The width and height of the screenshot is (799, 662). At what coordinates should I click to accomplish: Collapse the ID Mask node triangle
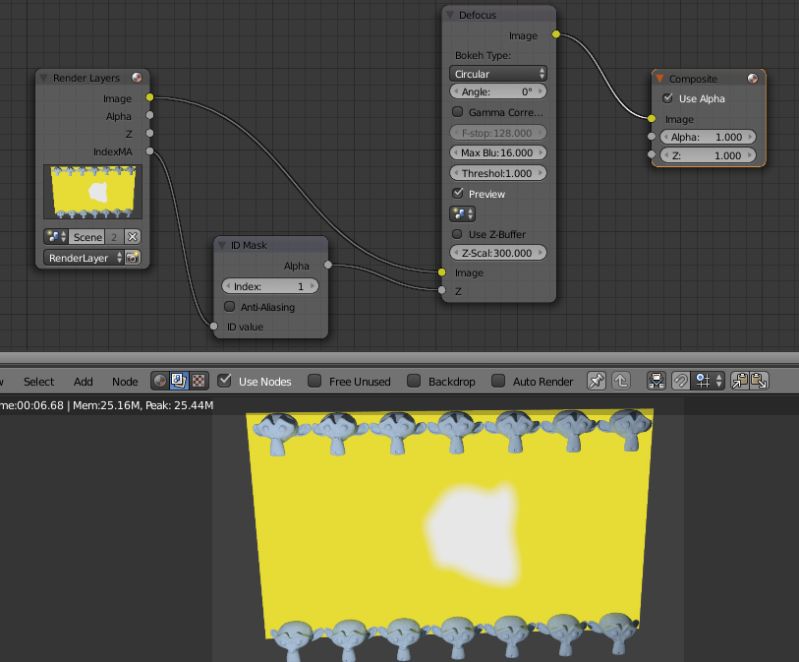tap(222, 245)
